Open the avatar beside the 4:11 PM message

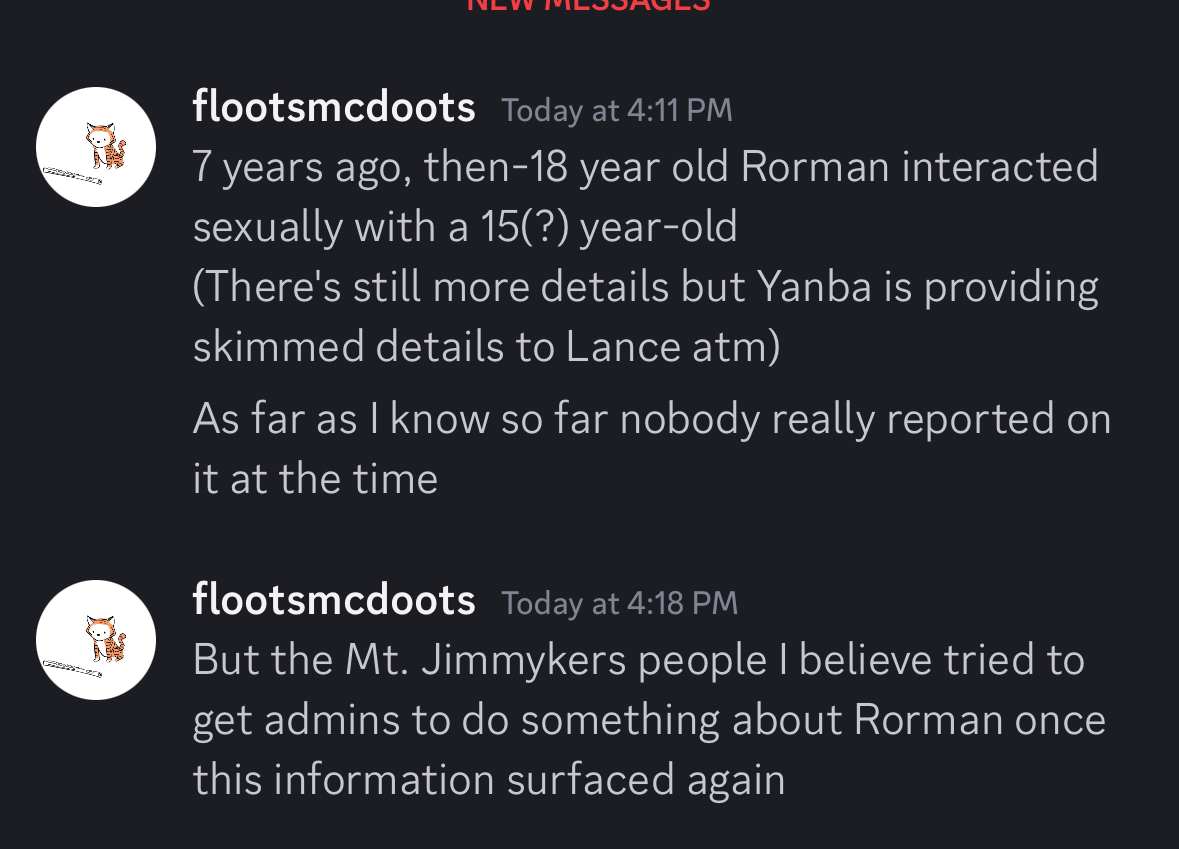(96, 147)
